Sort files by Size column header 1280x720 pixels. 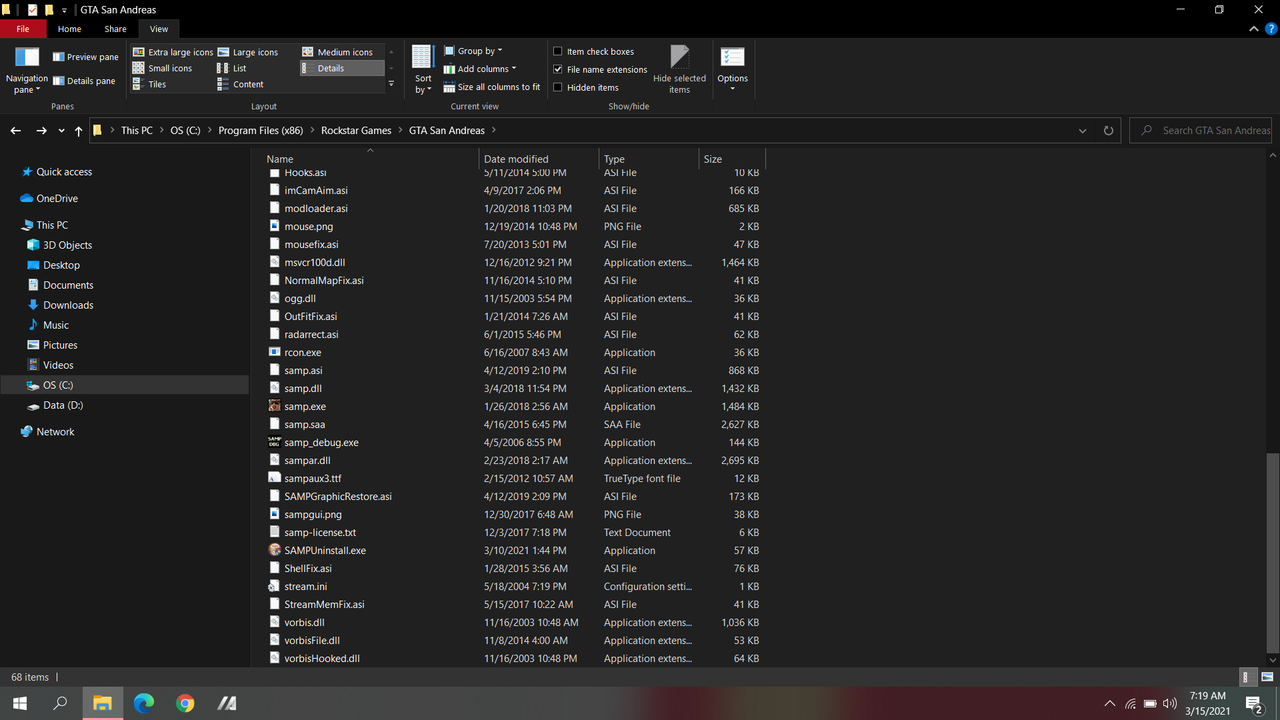[x=731, y=159]
